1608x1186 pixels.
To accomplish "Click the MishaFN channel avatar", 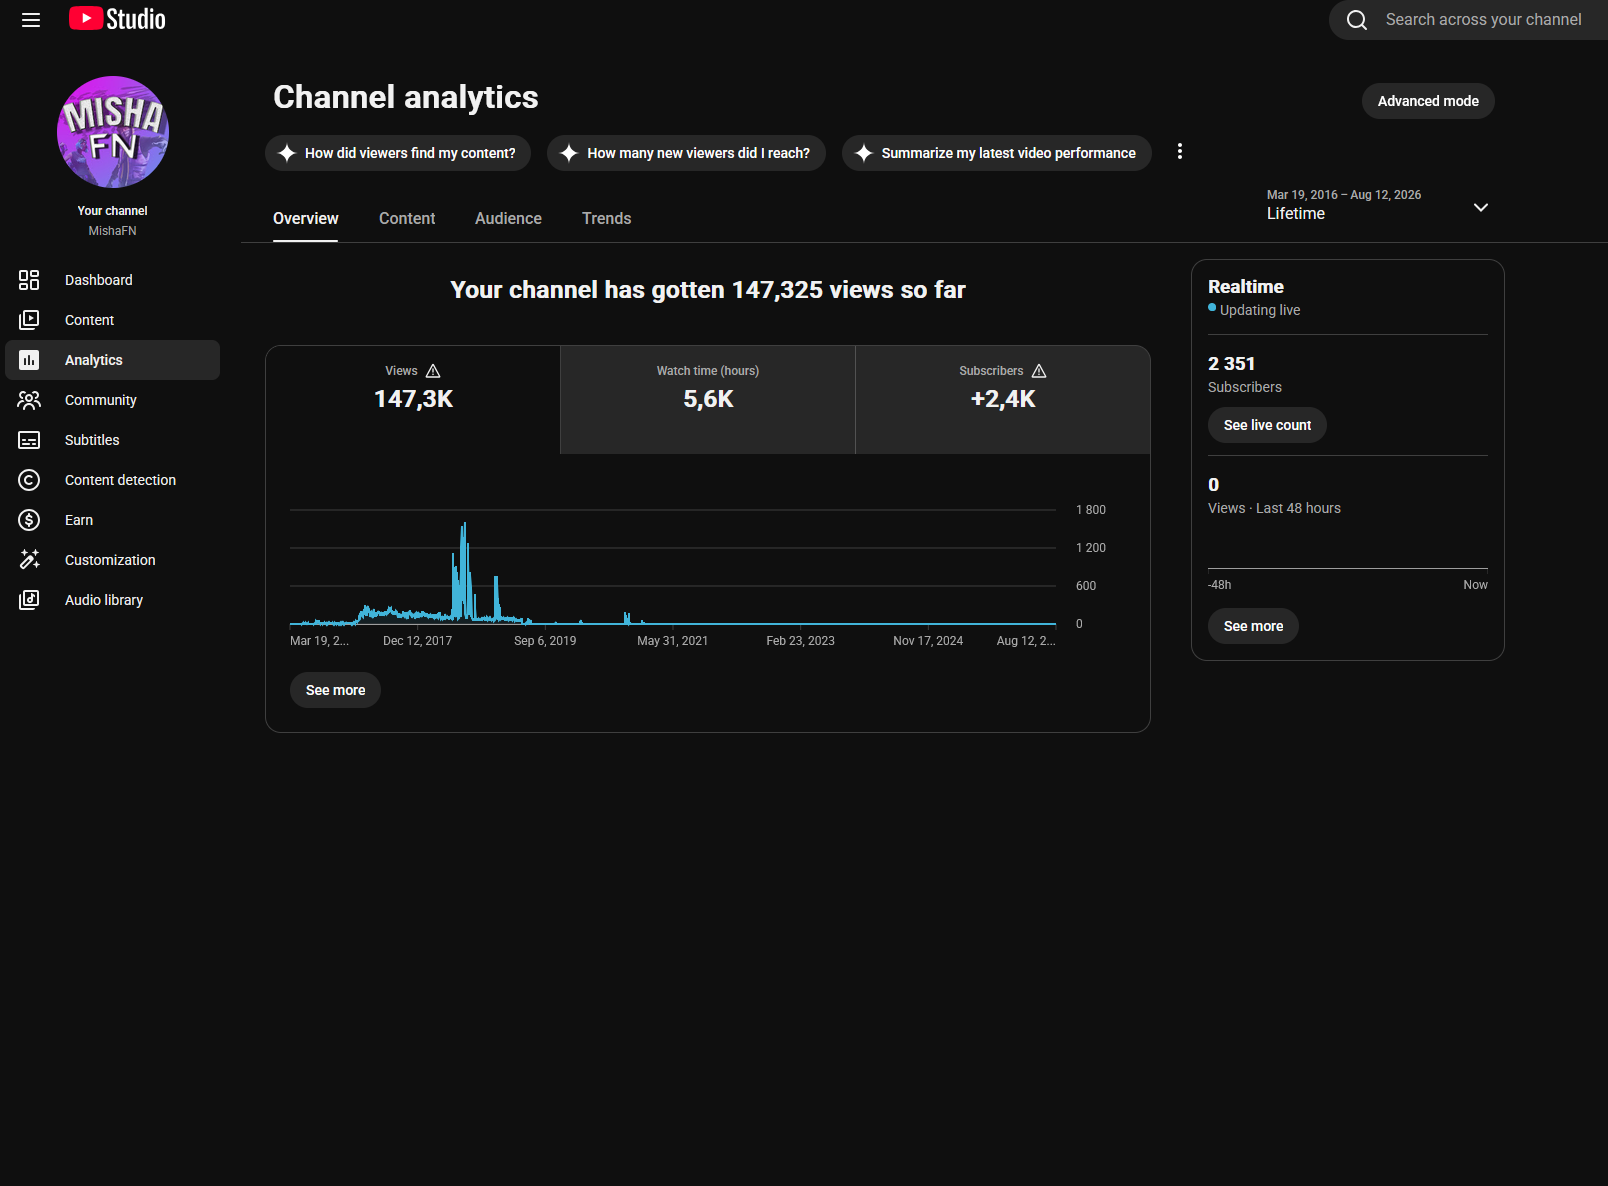I will point(113,132).
